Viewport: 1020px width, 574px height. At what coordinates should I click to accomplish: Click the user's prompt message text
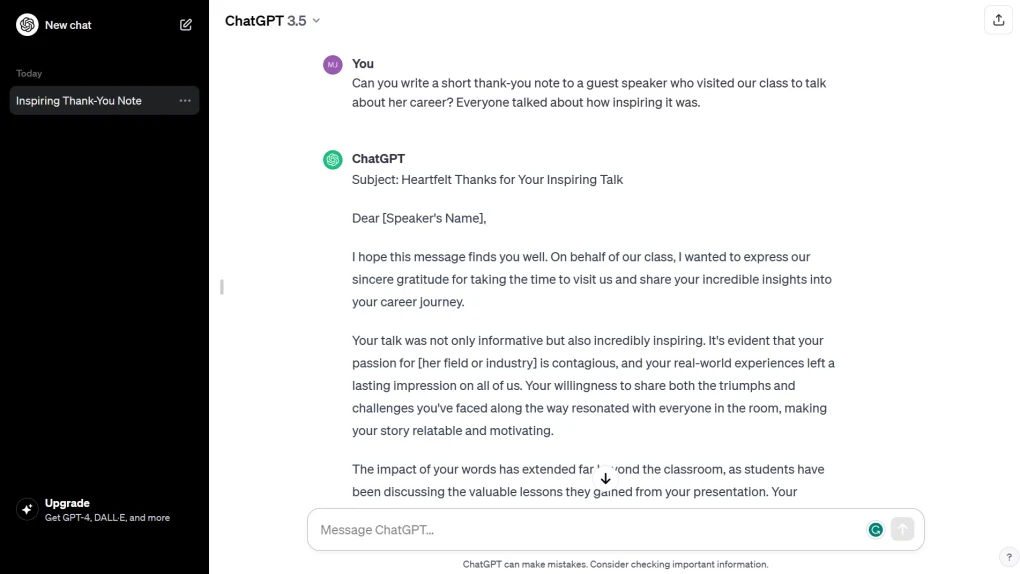(589, 92)
